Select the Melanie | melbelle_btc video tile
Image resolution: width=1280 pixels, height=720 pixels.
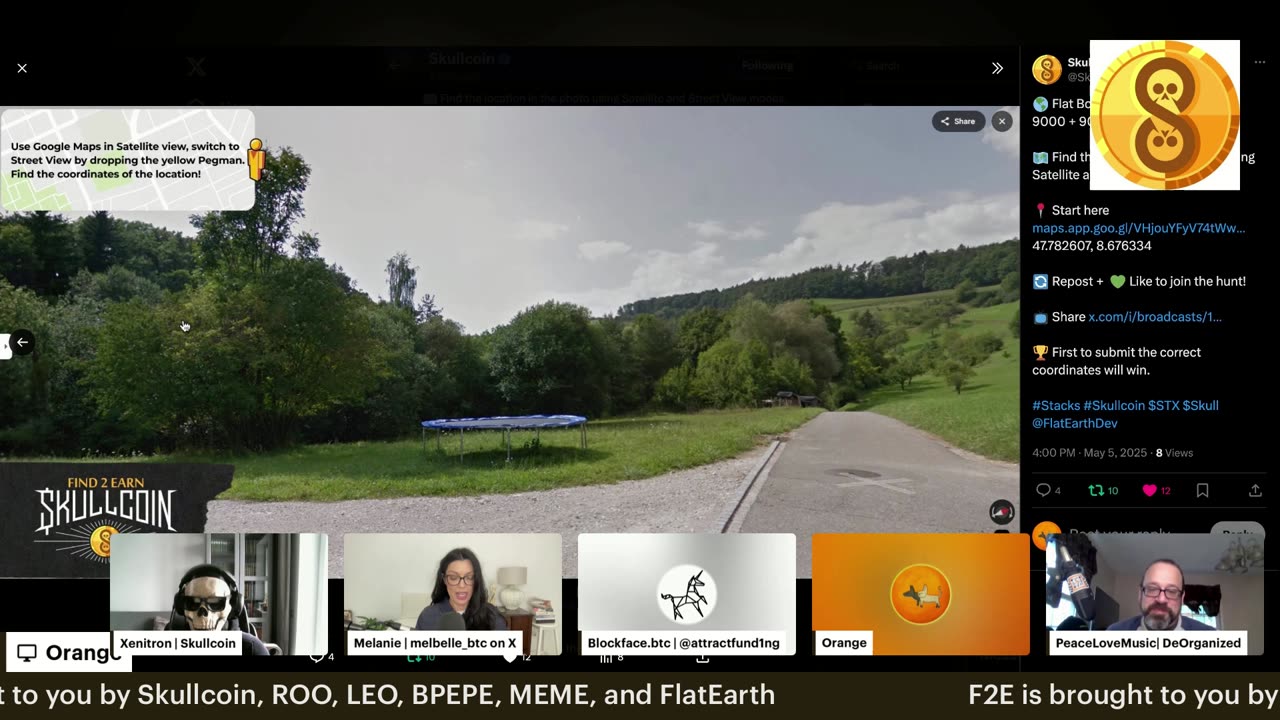pyautogui.click(x=452, y=594)
